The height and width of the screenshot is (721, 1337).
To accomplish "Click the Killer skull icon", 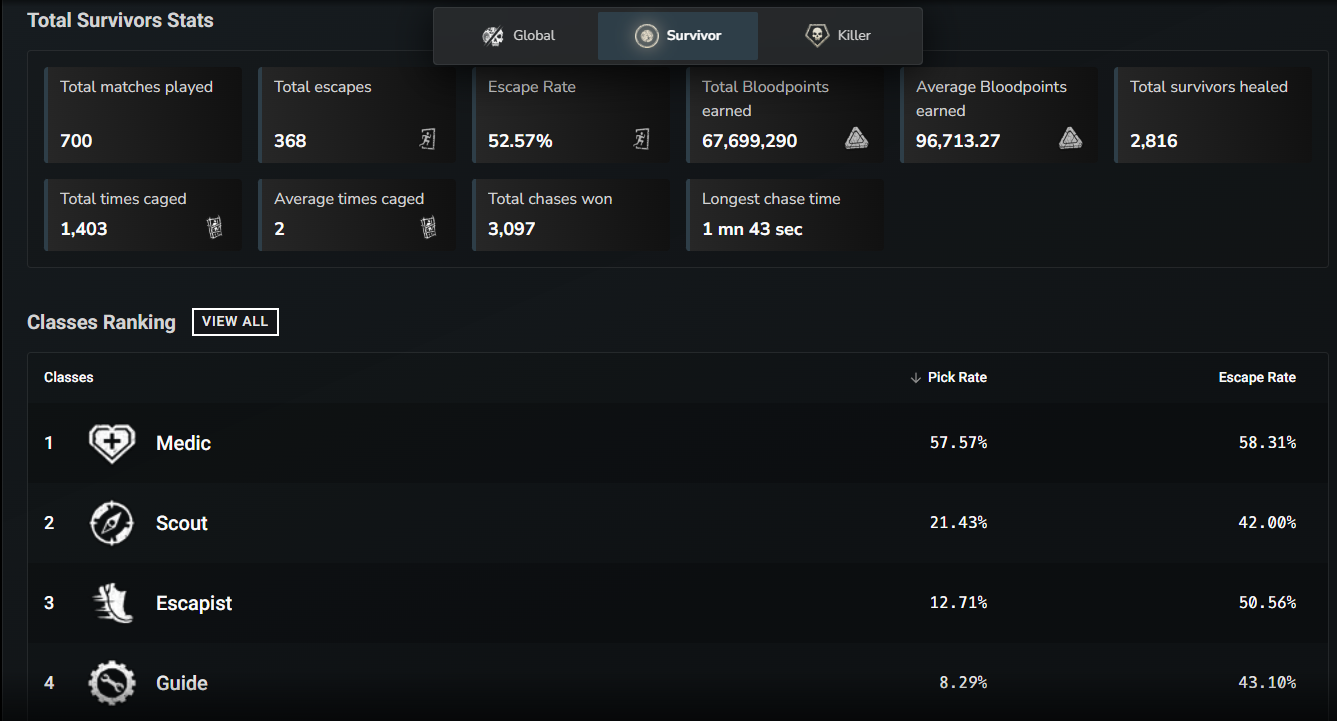I will click(x=817, y=36).
